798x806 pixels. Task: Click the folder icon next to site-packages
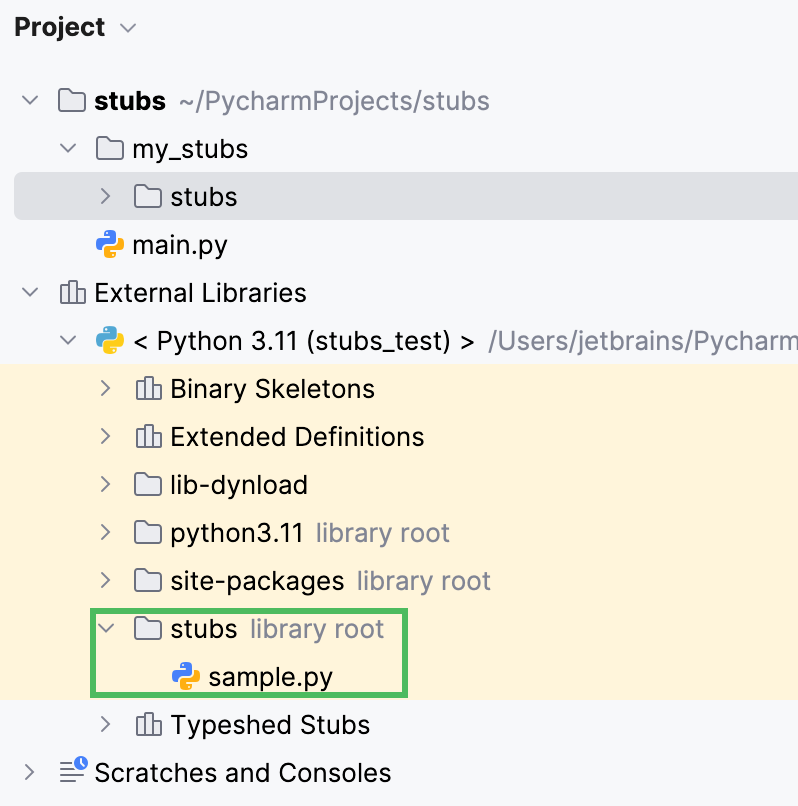pos(148,580)
